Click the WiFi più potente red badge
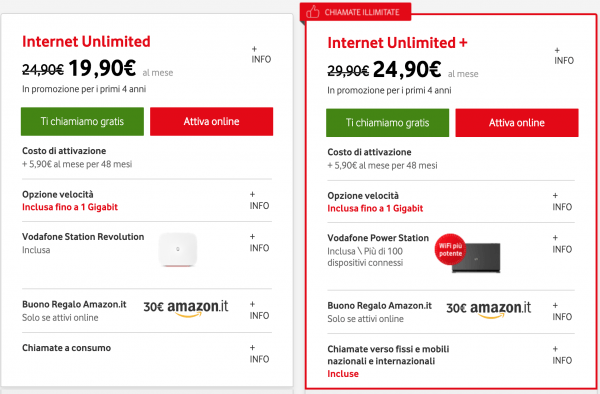Viewport: 600px width, 394px height. click(450, 249)
